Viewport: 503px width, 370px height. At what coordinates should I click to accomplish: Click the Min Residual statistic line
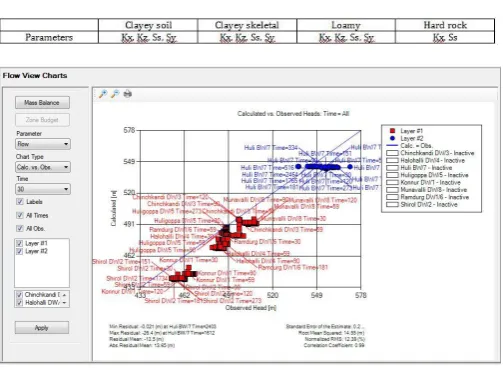pos(163,327)
